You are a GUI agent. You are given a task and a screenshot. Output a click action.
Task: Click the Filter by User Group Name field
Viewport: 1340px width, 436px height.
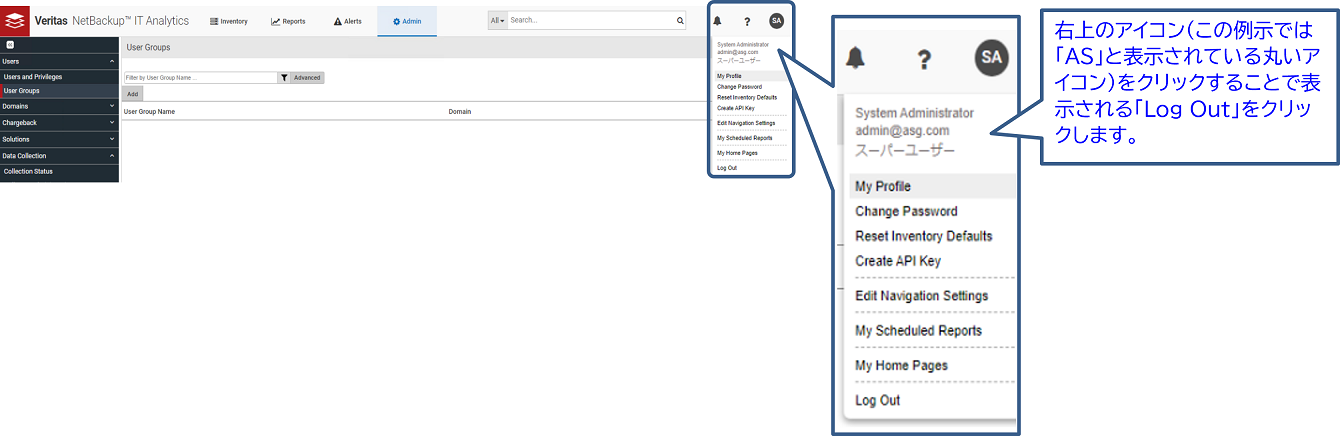click(x=199, y=77)
